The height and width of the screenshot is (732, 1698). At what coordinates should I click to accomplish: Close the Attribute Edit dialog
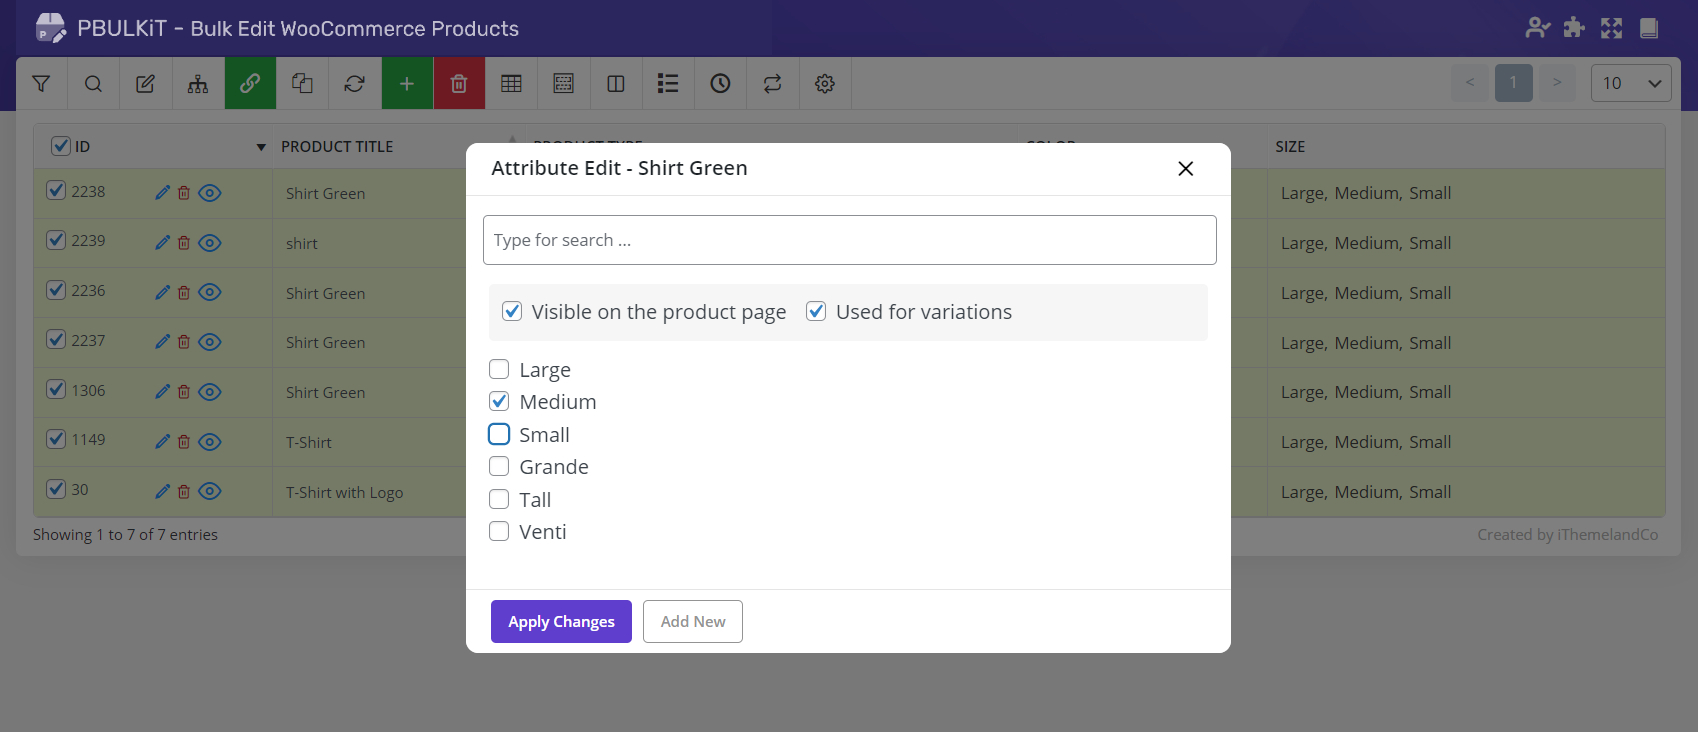pyautogui.click(x=1185, y=169)
